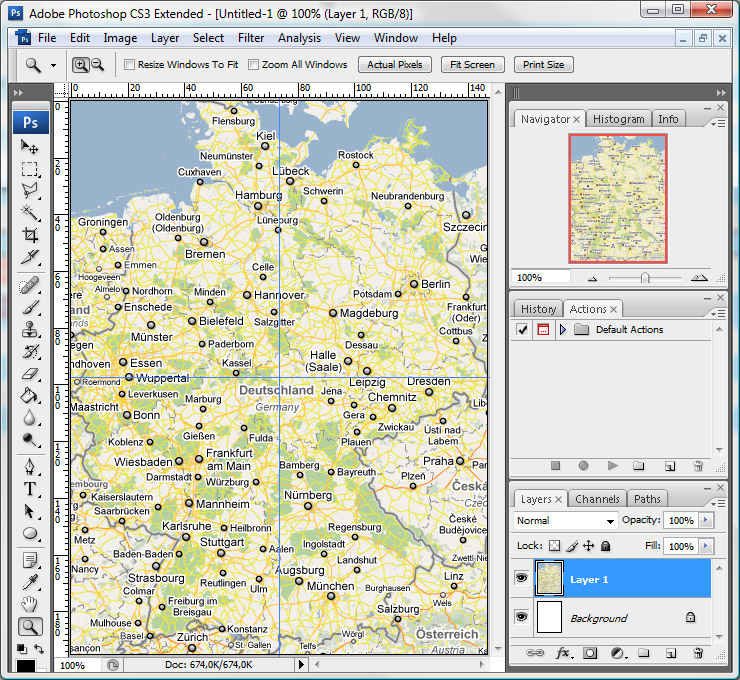Select the Dodge tool
Image resolution: width=740 pixels, height=680 pixels.
pos(30,439)
